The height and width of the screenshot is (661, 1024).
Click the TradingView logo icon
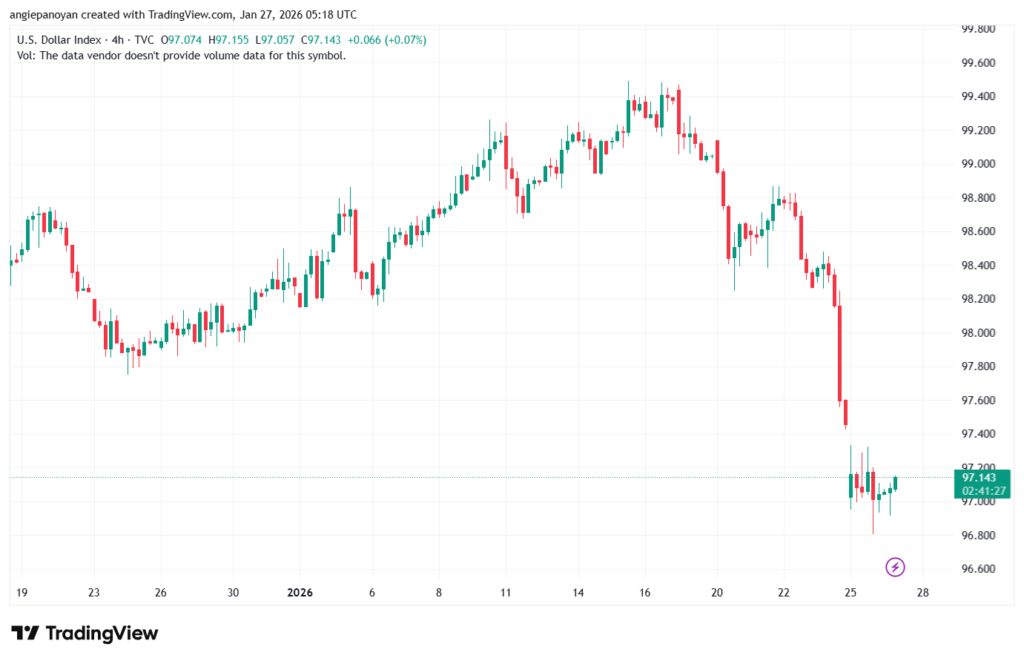(x=24, y=634)
